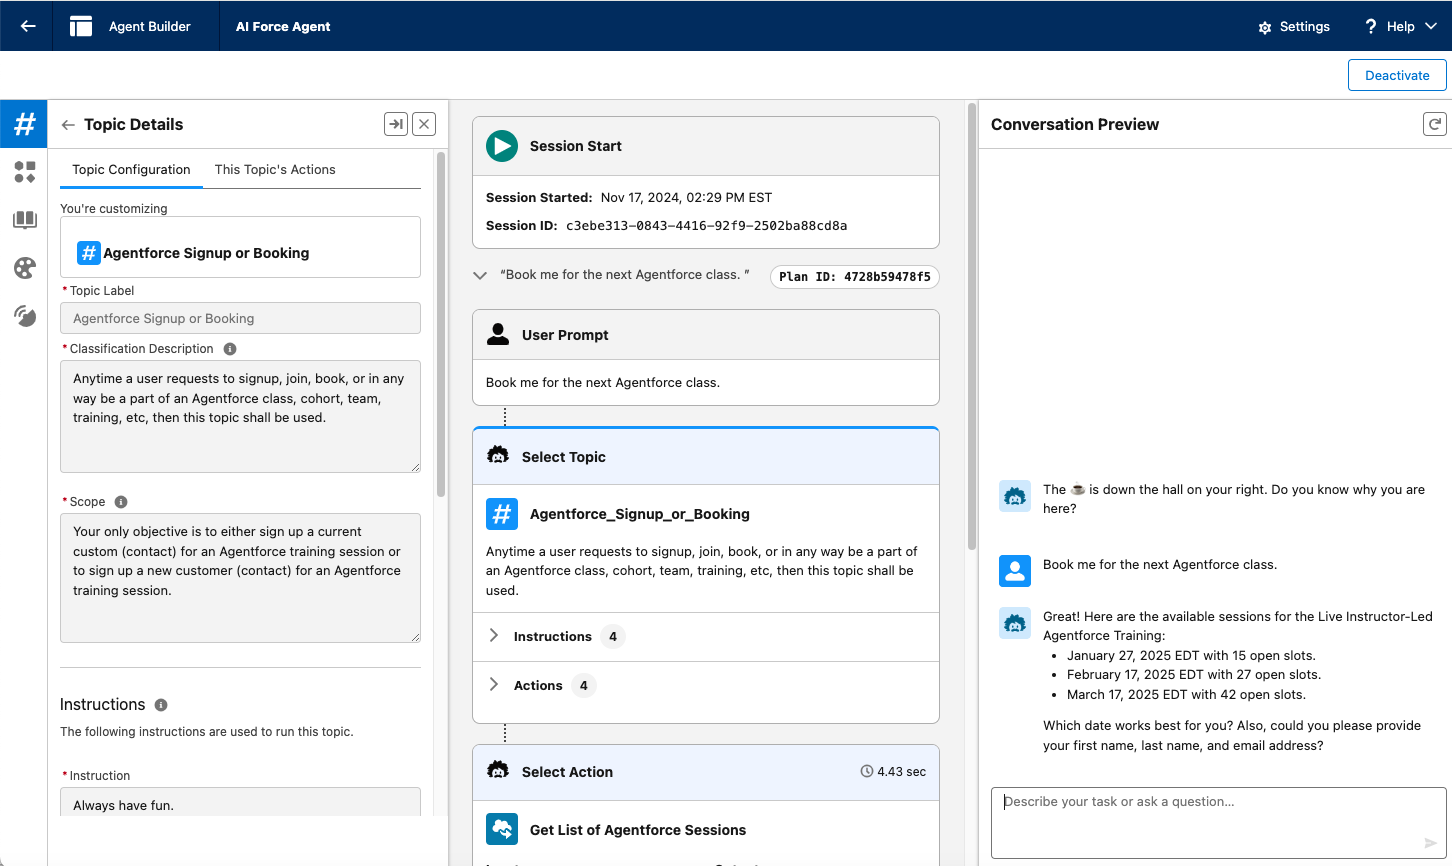
Task: Click the Session Started timestamp
Action: tap(686, 198)
